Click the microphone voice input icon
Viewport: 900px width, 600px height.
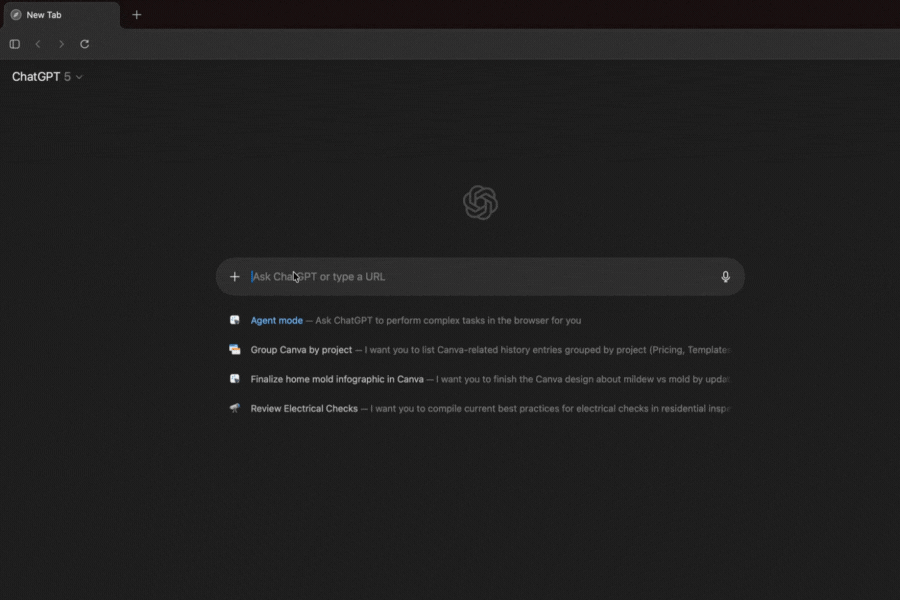[x=726, y=277]
